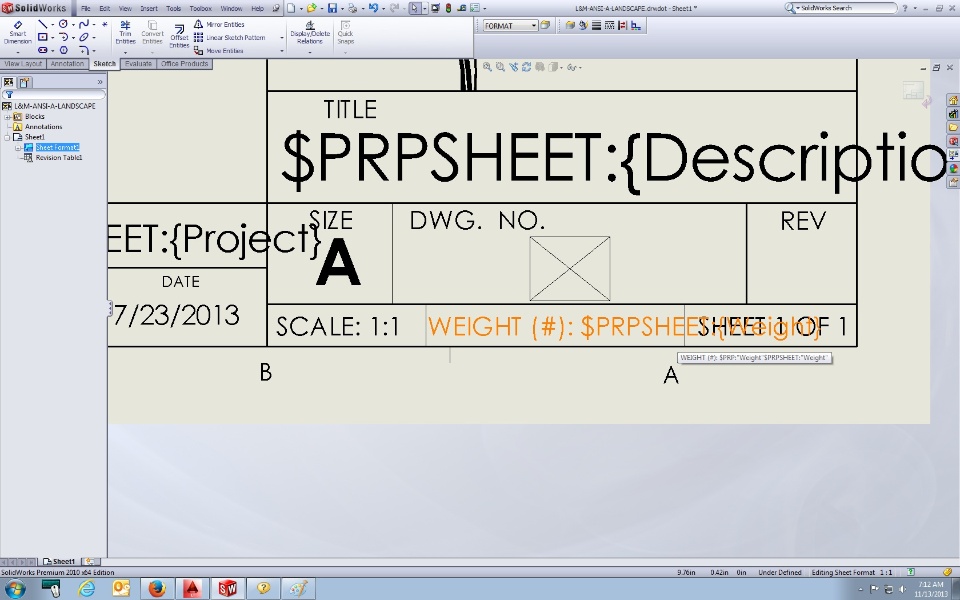Open the Windows Start menu
Viewport: 960px width, 600px height.
click(x=15, y=589)
